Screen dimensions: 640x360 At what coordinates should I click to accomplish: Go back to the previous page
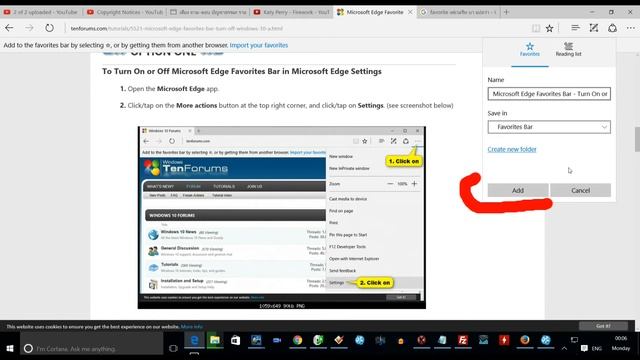tap(9, 28)
